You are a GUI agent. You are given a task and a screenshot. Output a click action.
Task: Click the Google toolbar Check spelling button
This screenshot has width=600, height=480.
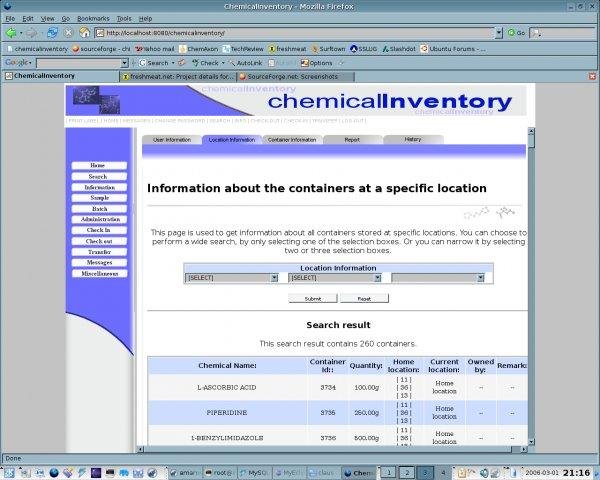pyautogui.click(x=205, y=63)
